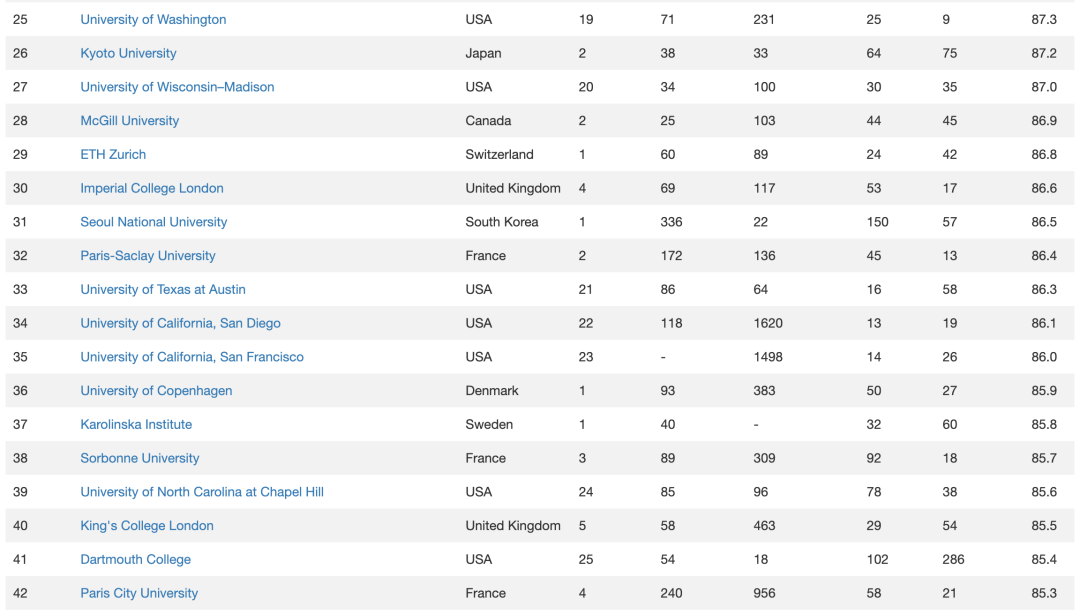
Task: Open University of California, San Diego link
Action: pyautogui.click(x=180, y=323)
